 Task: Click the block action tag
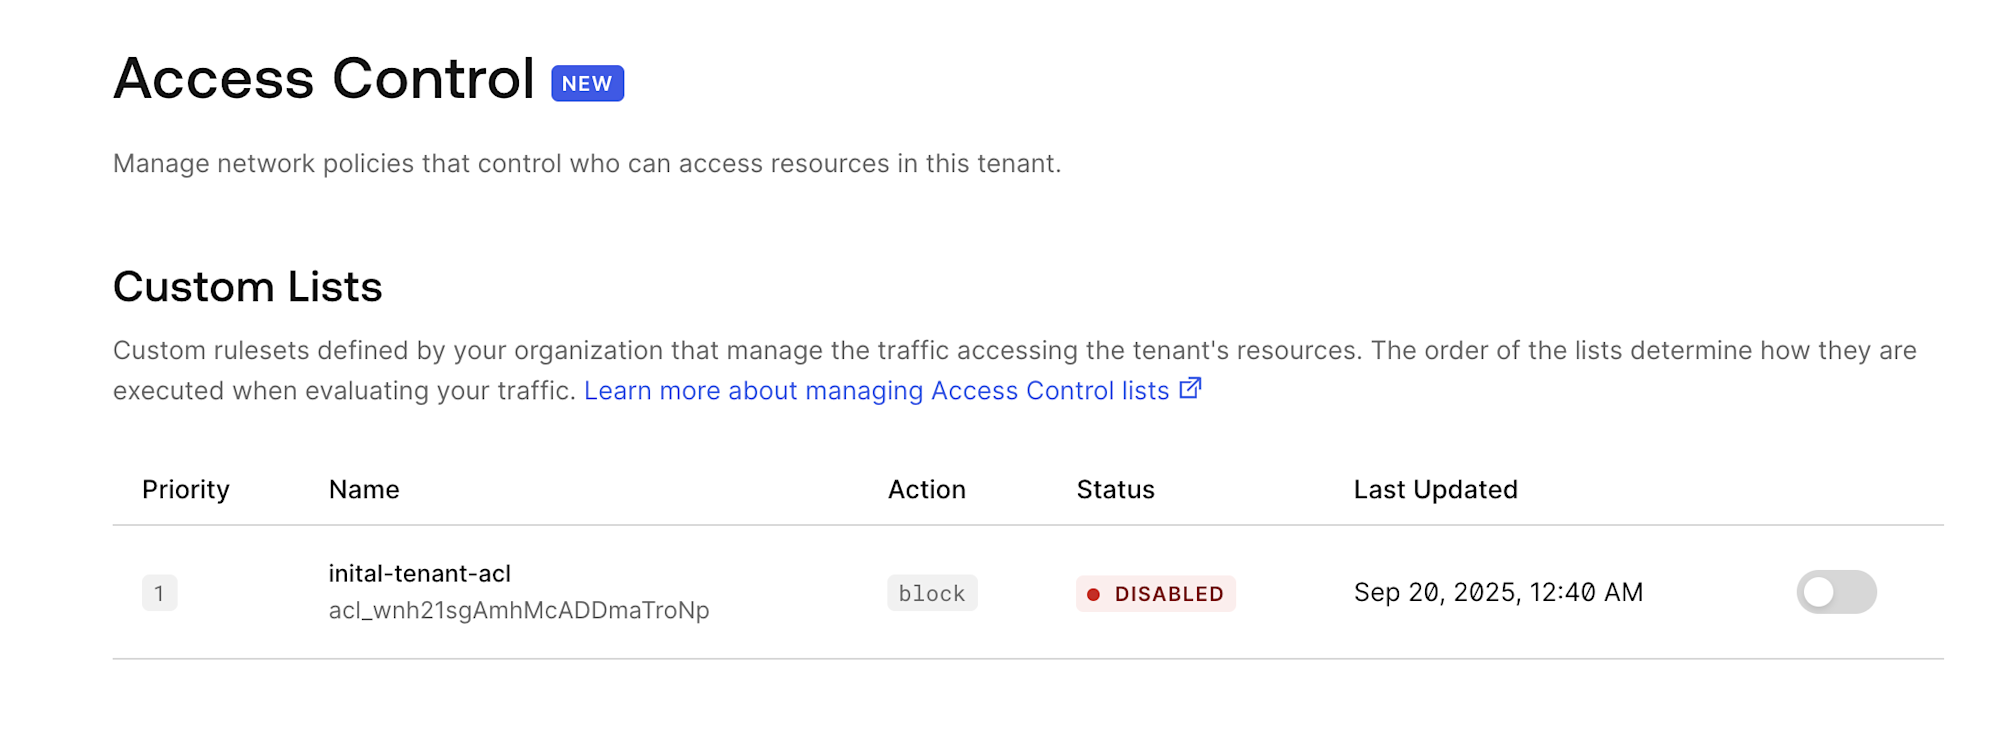[932, 593]
